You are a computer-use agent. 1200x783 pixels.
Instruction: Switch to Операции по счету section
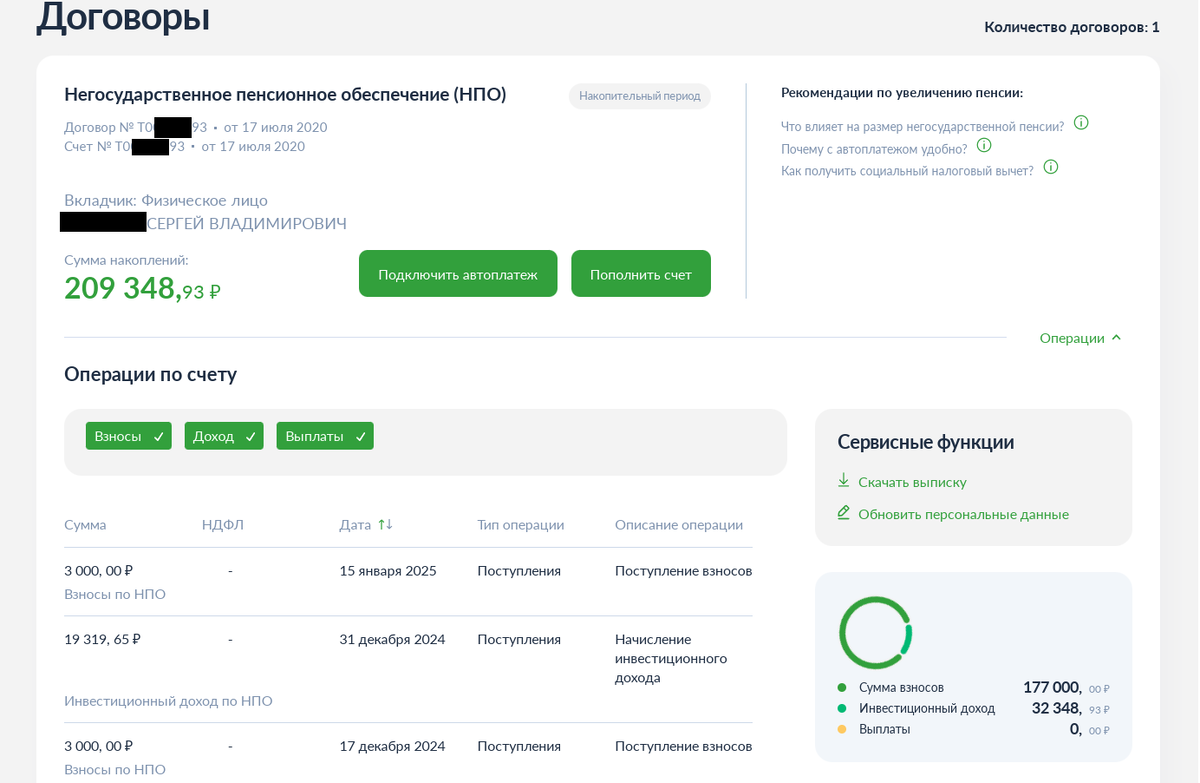[x=151, y=374]
